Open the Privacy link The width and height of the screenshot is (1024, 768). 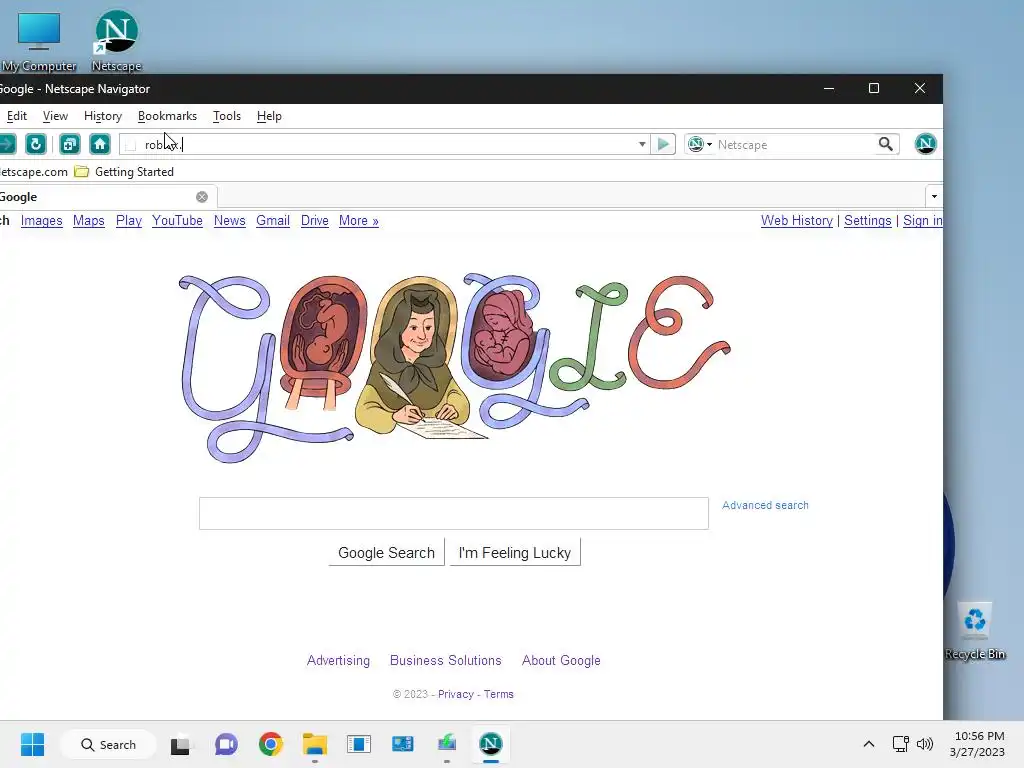455,694
